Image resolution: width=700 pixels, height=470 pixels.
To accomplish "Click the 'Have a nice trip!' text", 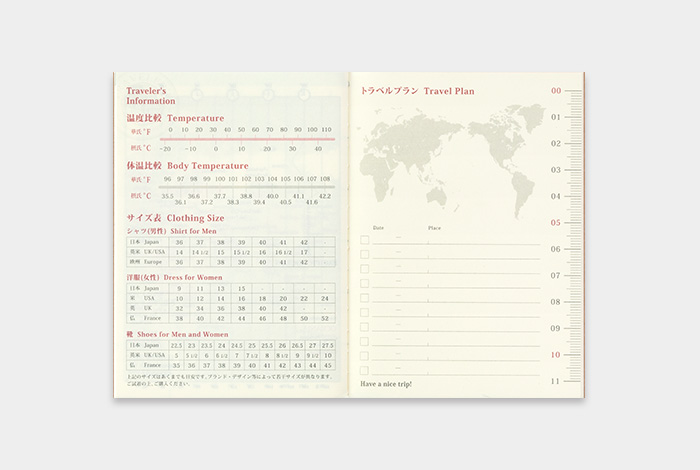I will coord(386,384).
